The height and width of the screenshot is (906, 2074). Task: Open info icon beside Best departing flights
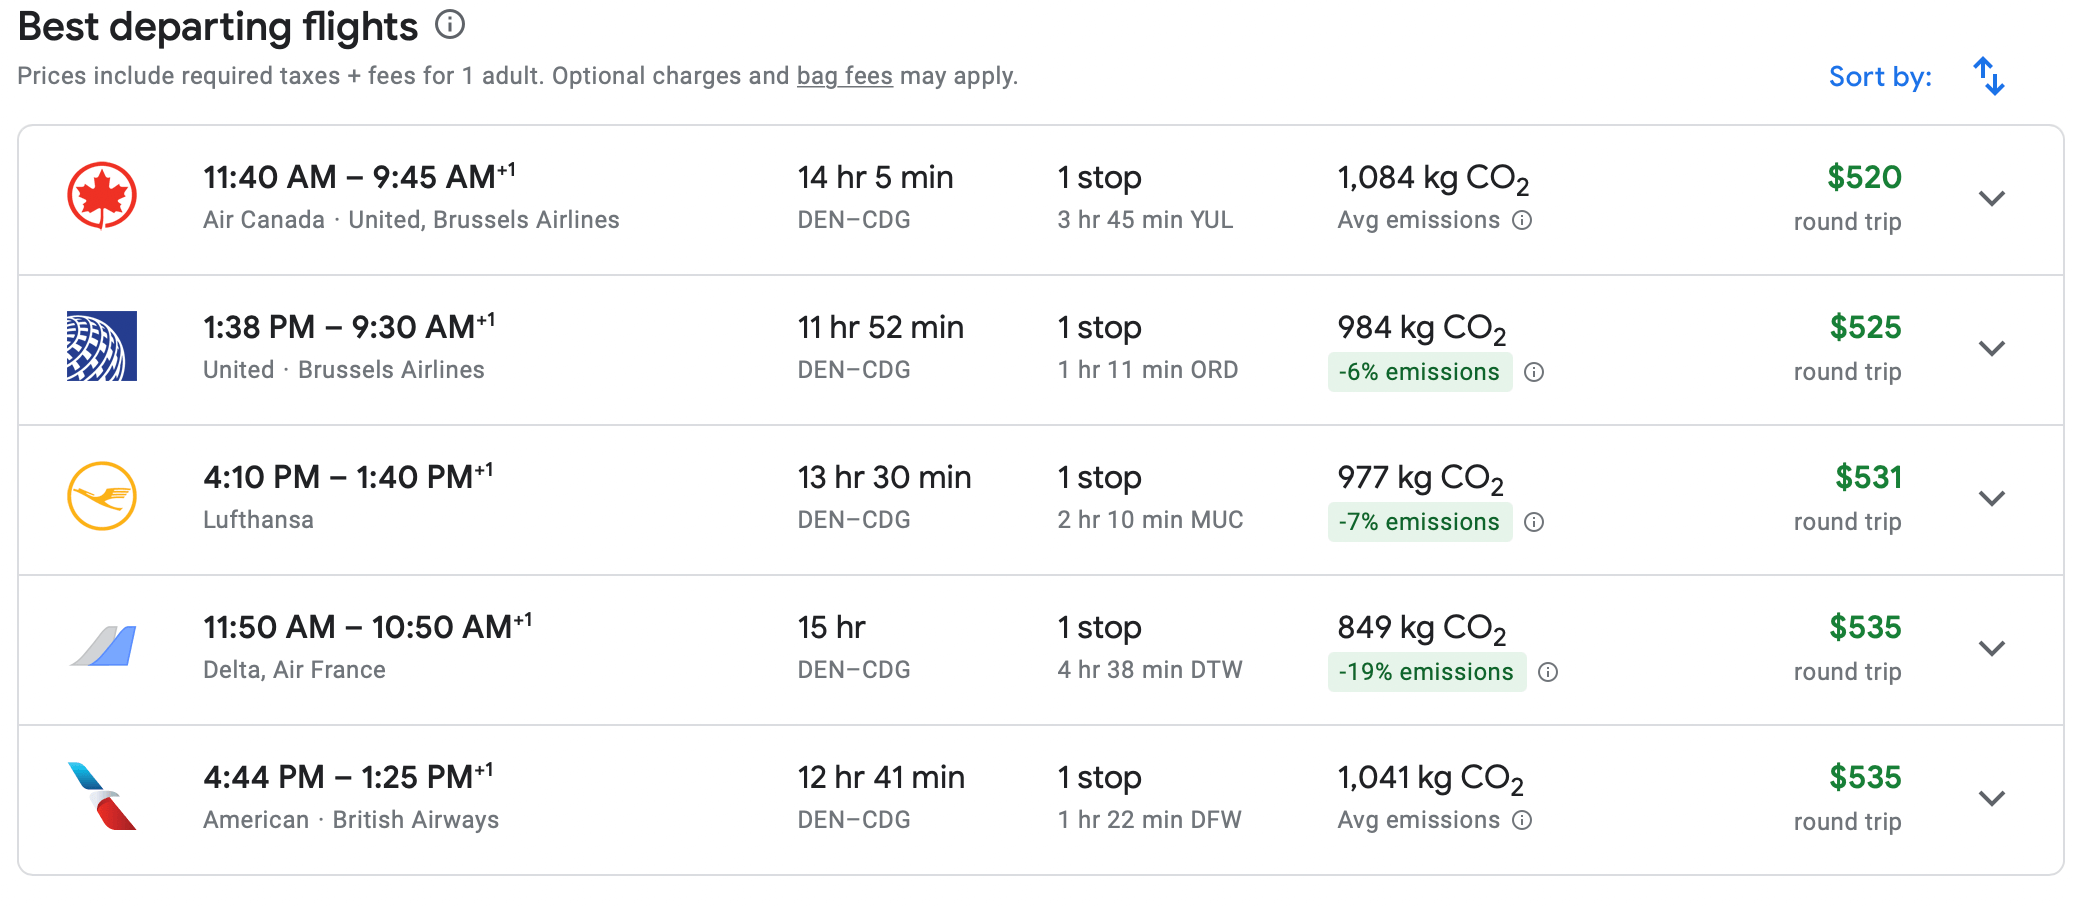click(x=450, y=25)
